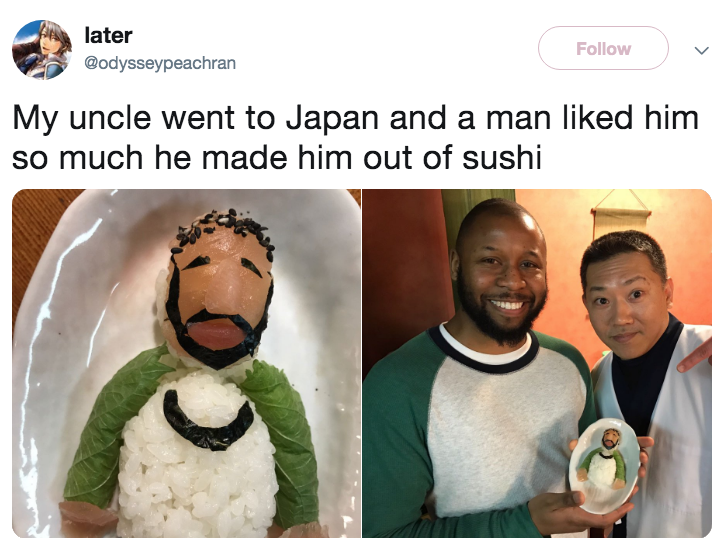Select the word "uncle" in the tweet
Screen dimensions: 716x548
pyautogui.click(x=110, y=118)
